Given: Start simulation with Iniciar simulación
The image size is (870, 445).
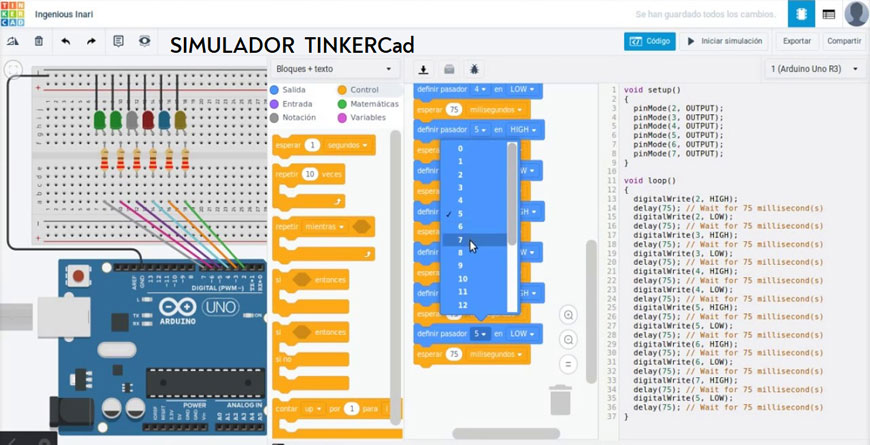Looking at the screenshot, I should (x=725, y=41).
